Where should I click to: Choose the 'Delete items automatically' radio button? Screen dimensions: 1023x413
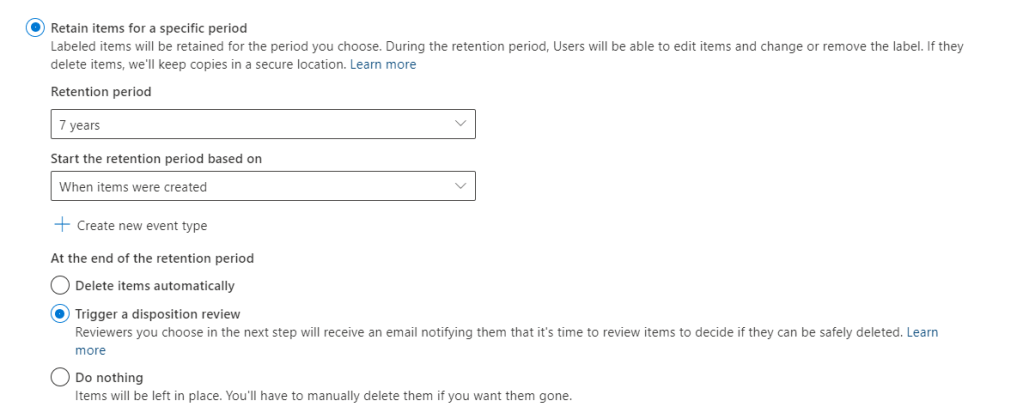pyautogui.click(x=60, y=286)
